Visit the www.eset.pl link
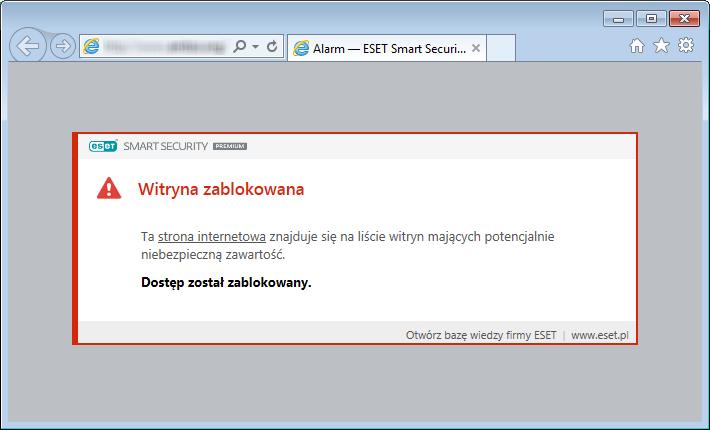 (600, 335)
